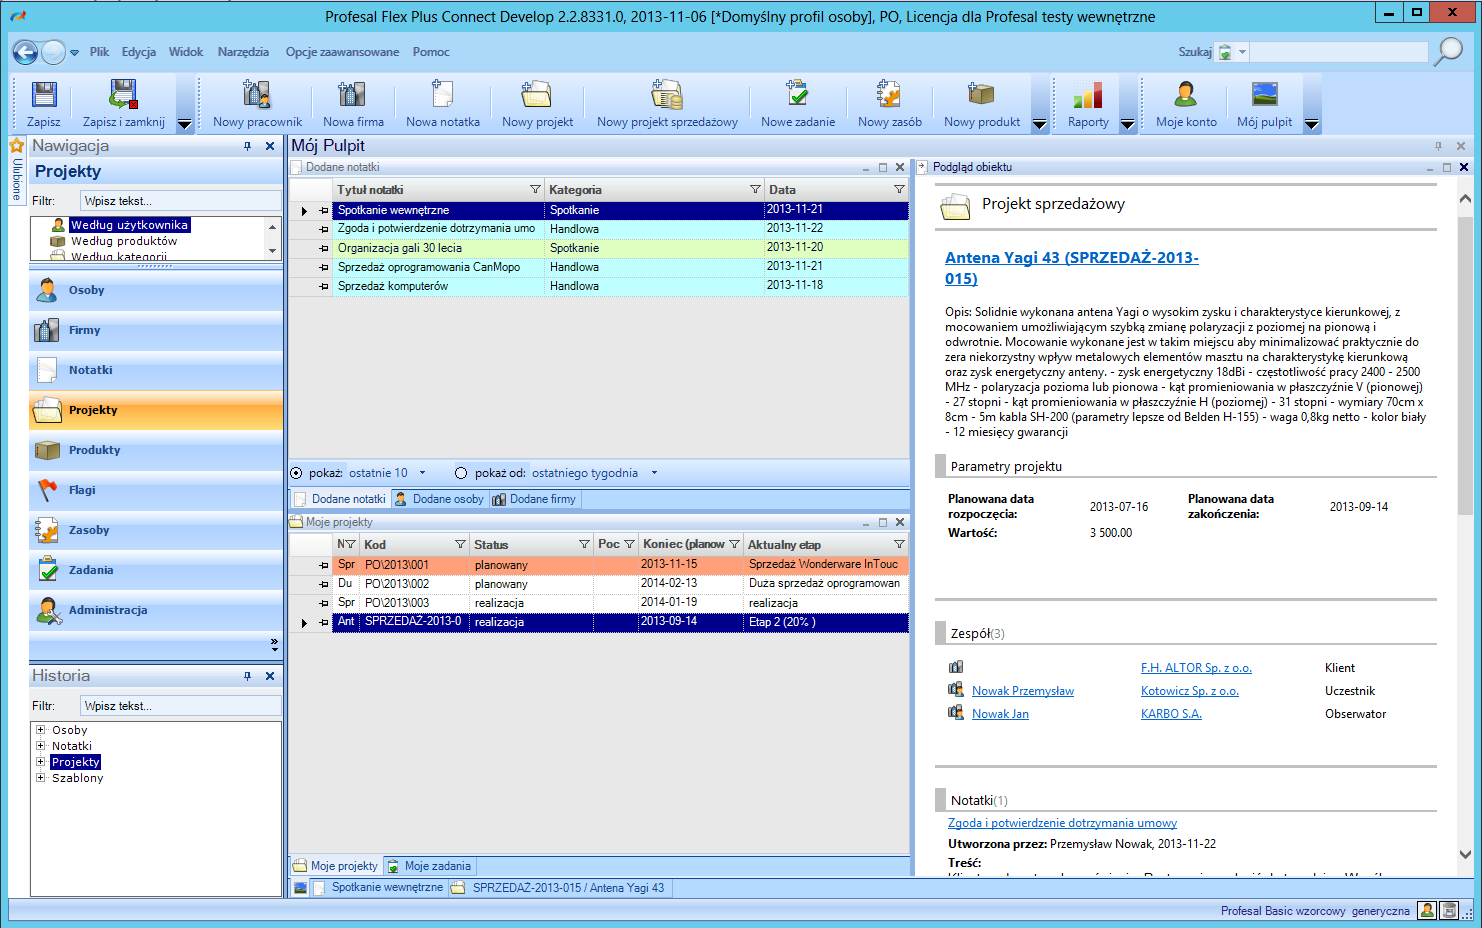This screenshot has width=1482, height=928.
Task: Open 'ostatniego tygodnia' dropdown arrow
Action: point(654,473)
